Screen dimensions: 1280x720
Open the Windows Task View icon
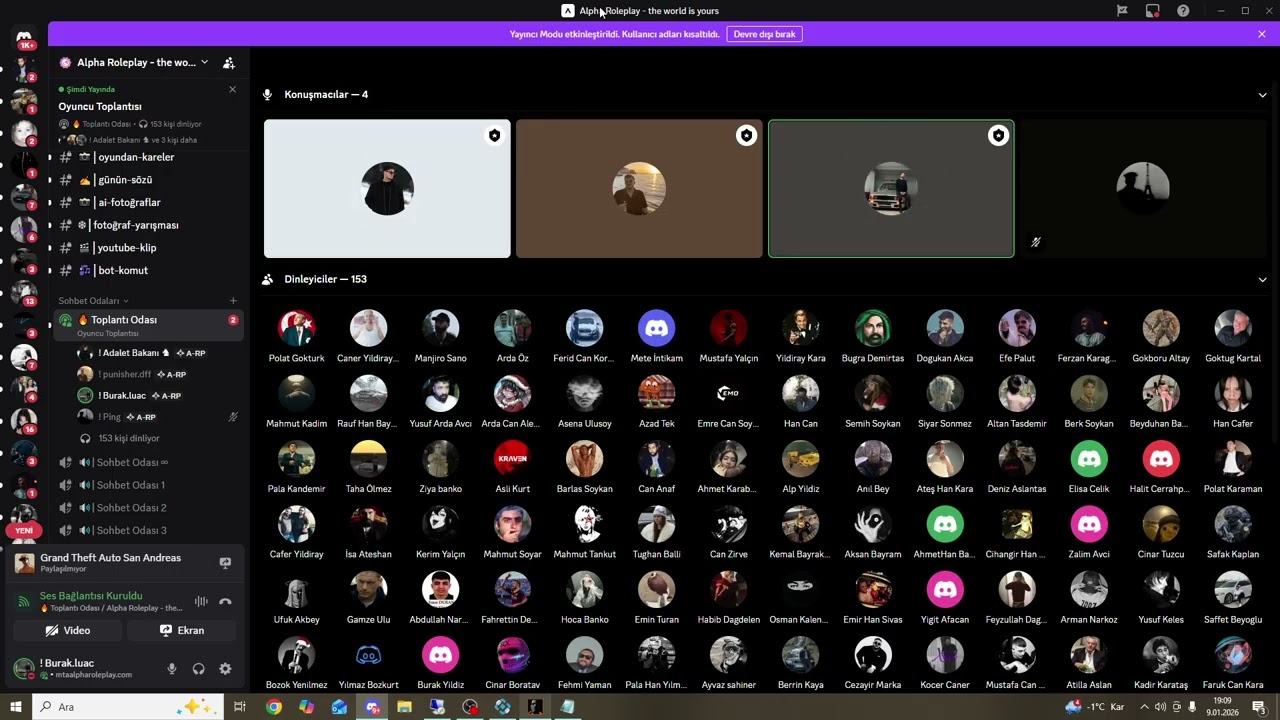click(240, 707)
